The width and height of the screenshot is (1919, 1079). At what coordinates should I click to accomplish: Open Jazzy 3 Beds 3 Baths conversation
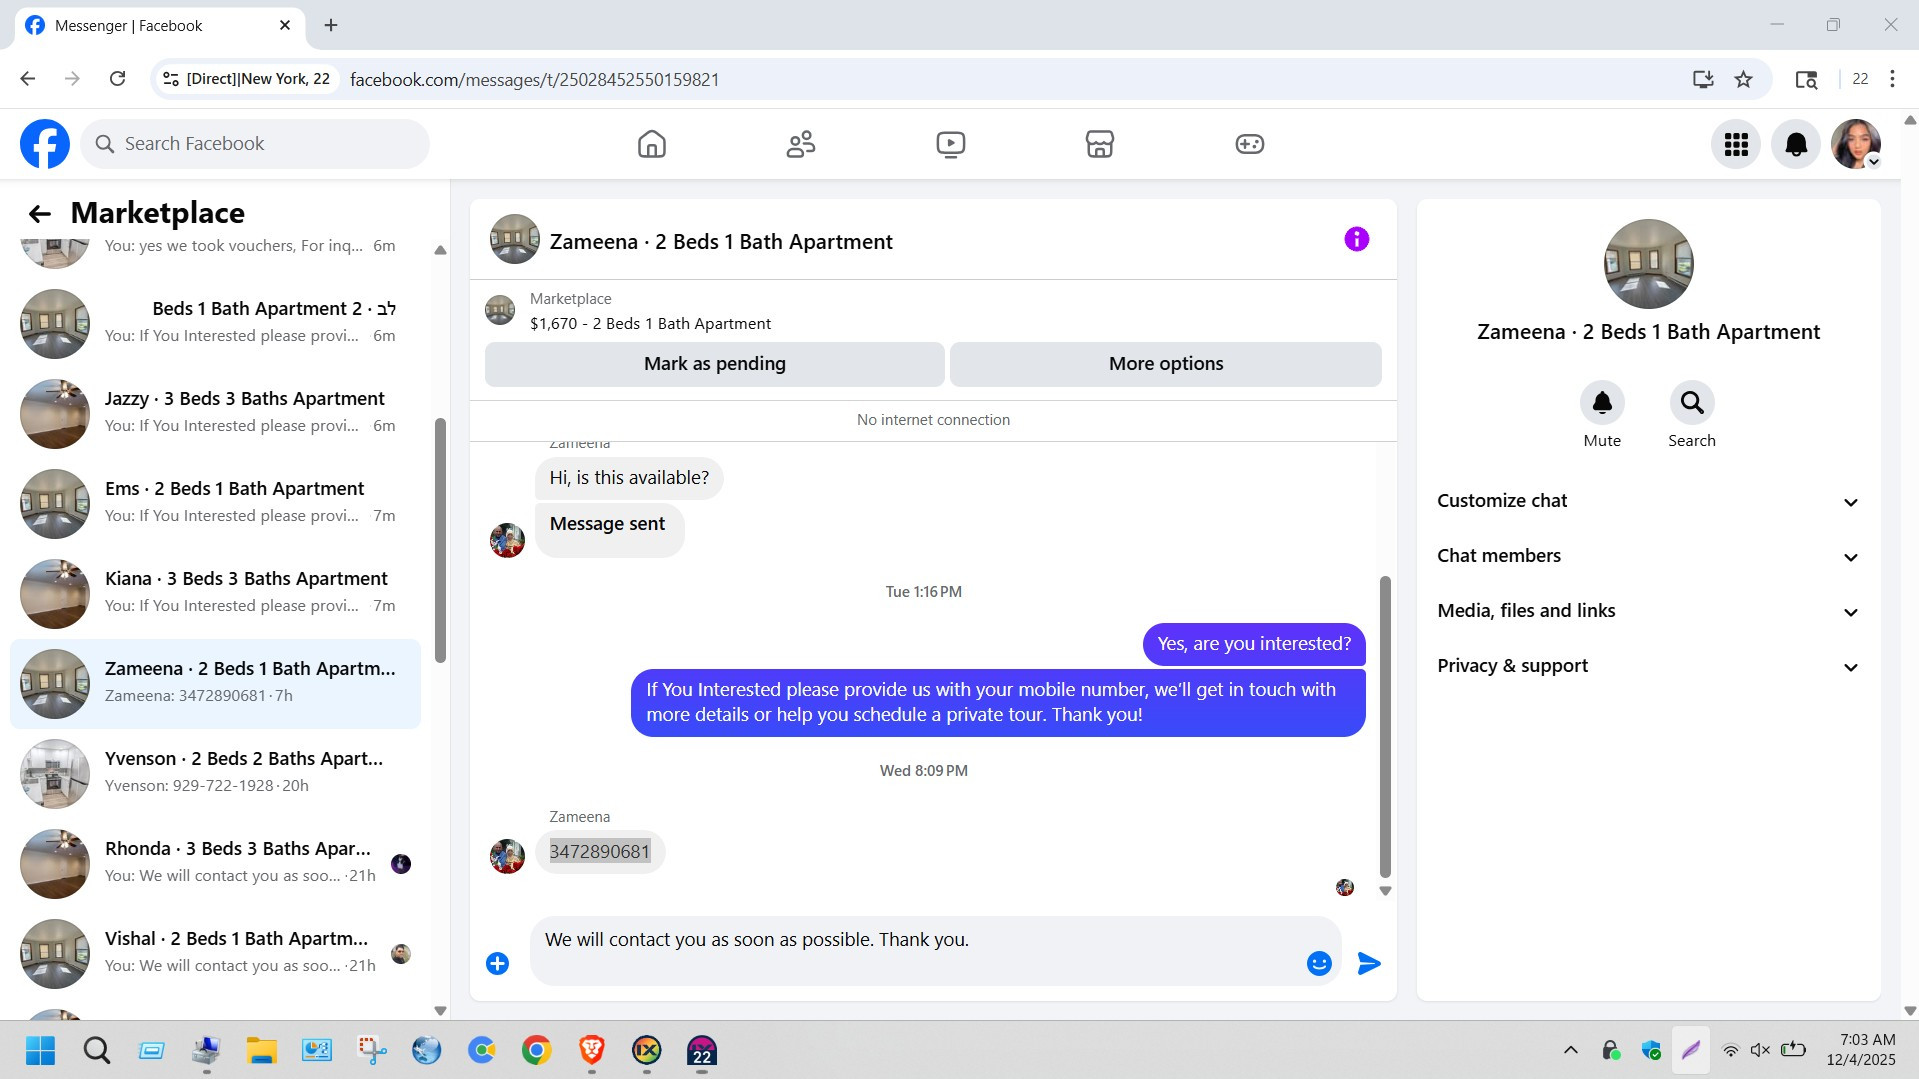pyautogui.click(x=215, y=413)
